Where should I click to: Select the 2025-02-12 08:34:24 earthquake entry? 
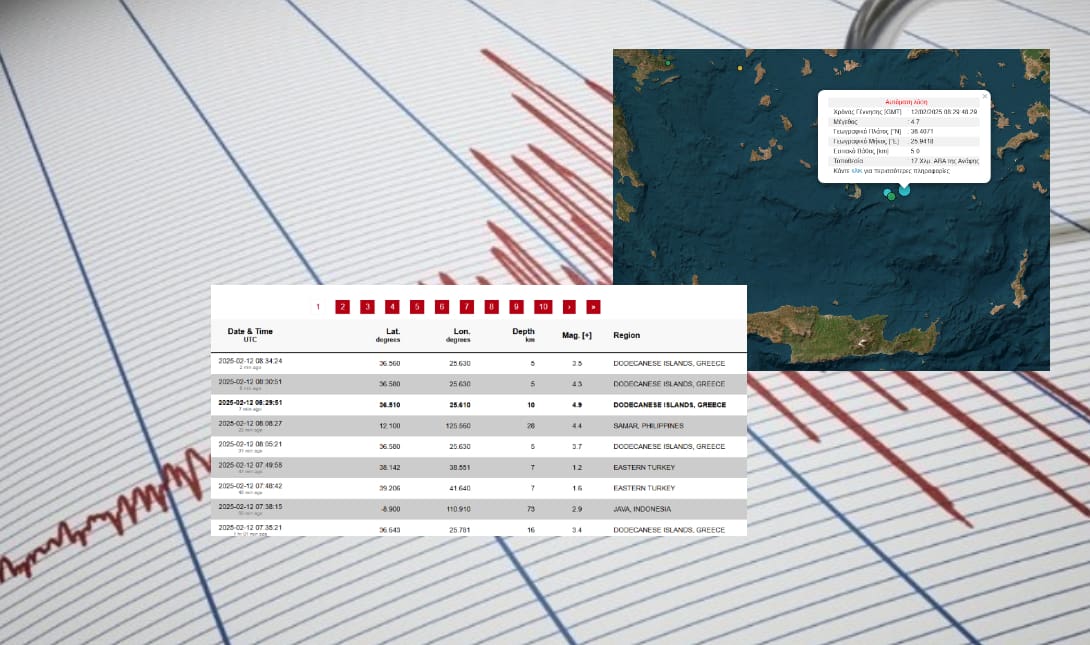(x=478, y=364)
